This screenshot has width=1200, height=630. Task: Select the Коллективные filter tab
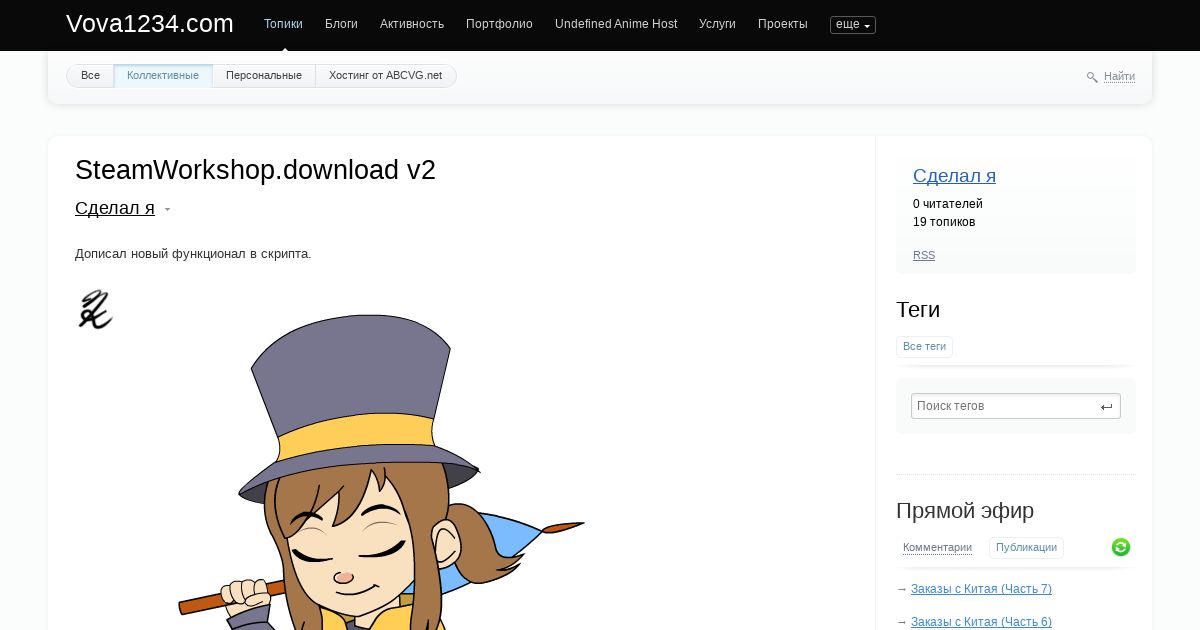click(163, 76)
